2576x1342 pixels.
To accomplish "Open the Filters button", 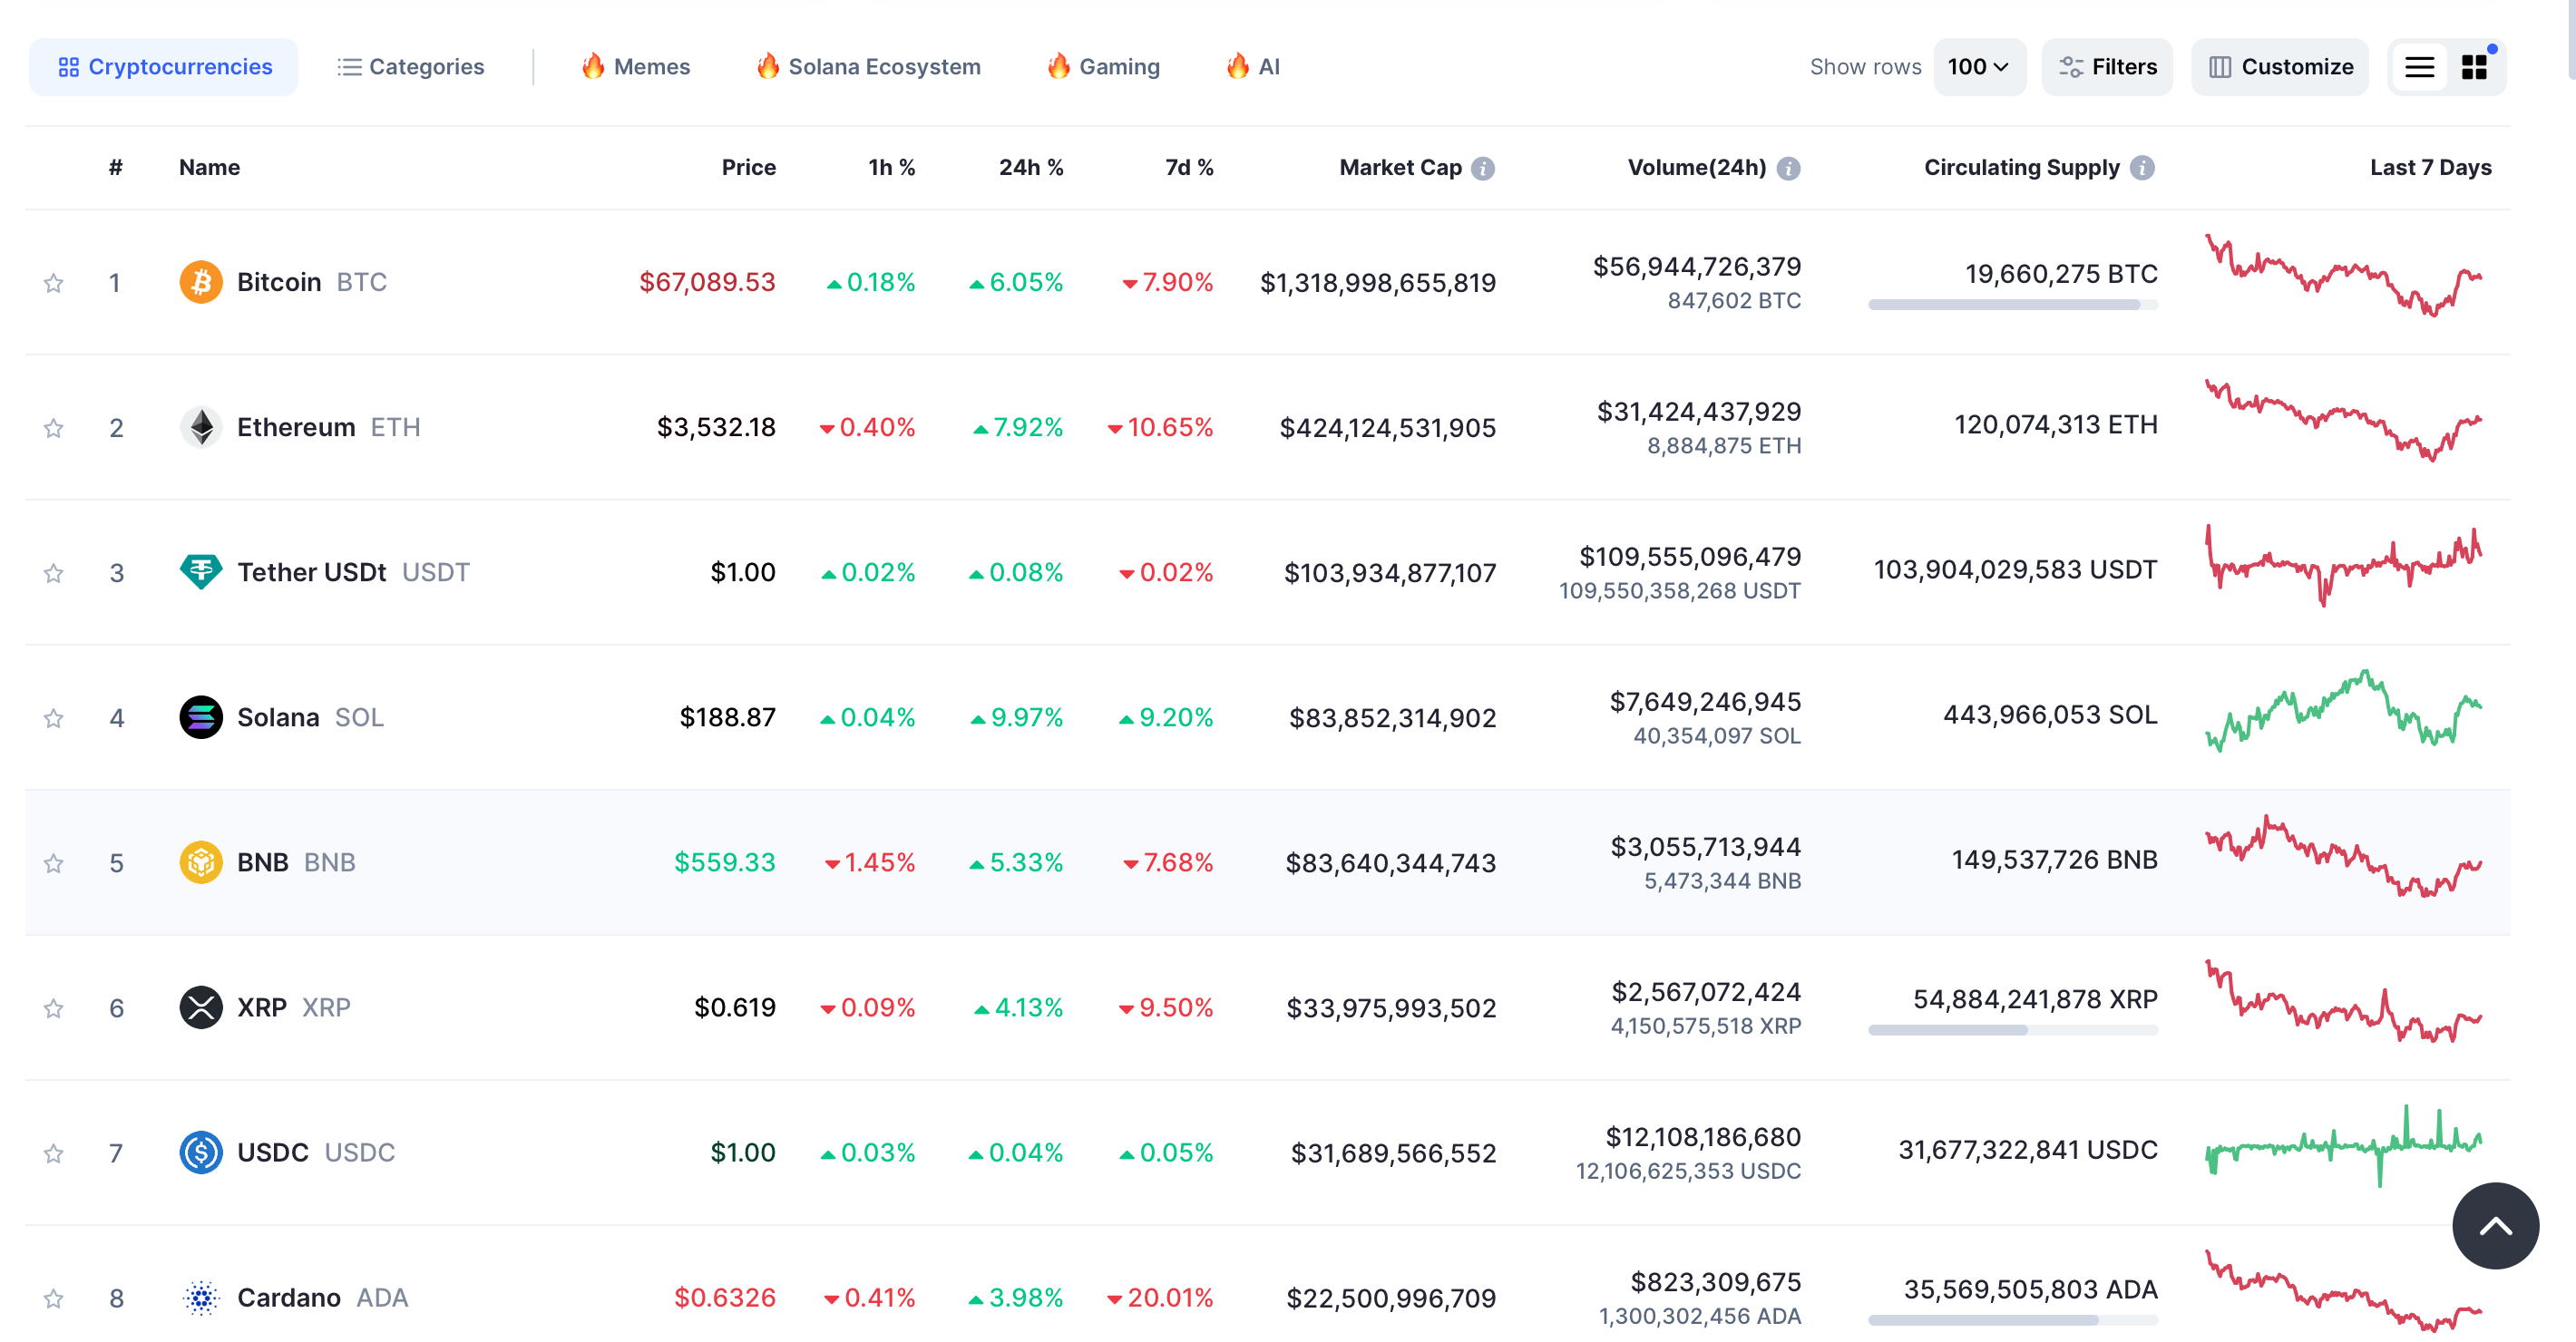I will (2107, 67).
